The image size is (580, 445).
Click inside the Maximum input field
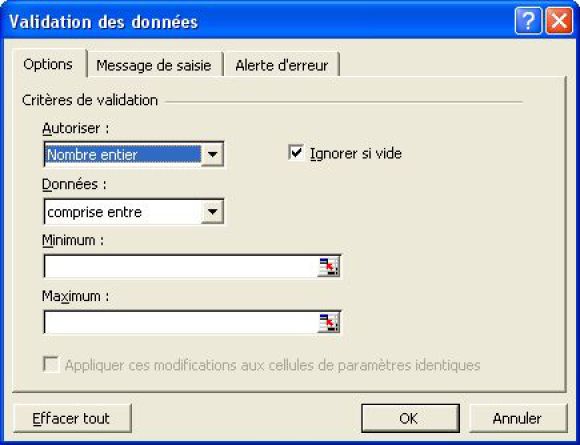coord(181,322)
